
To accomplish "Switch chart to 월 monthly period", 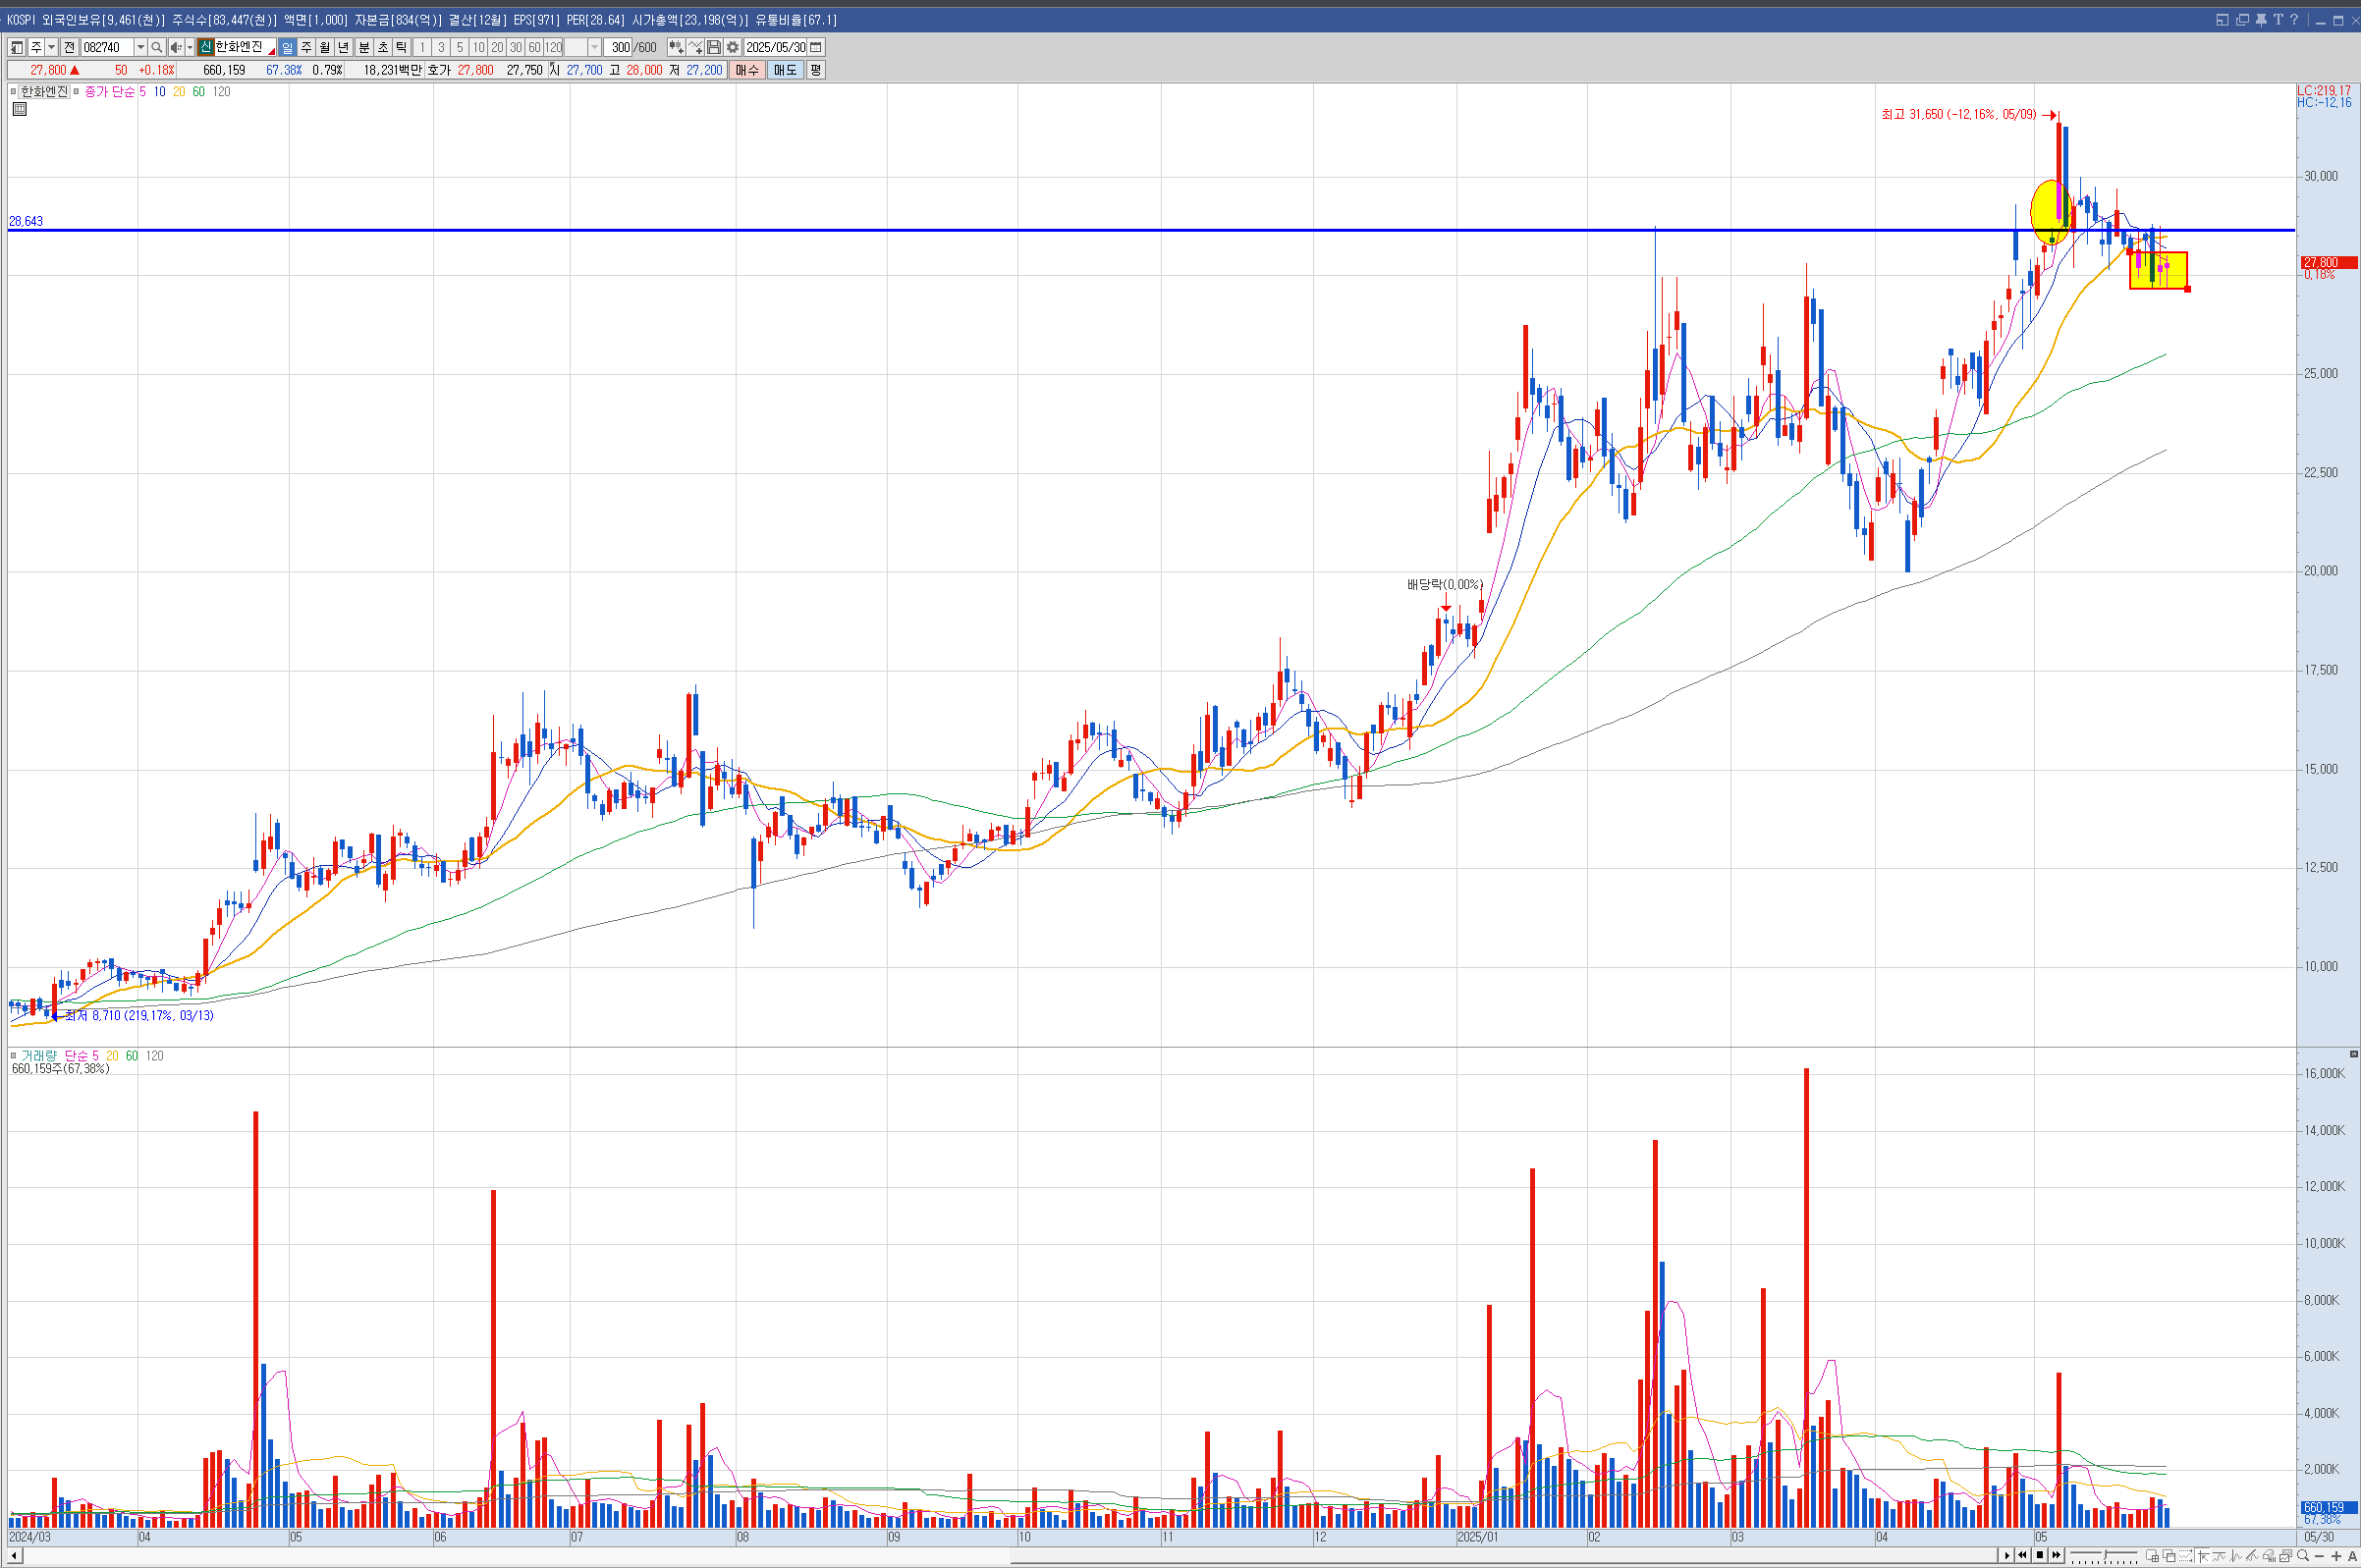I will pos(325,47).
